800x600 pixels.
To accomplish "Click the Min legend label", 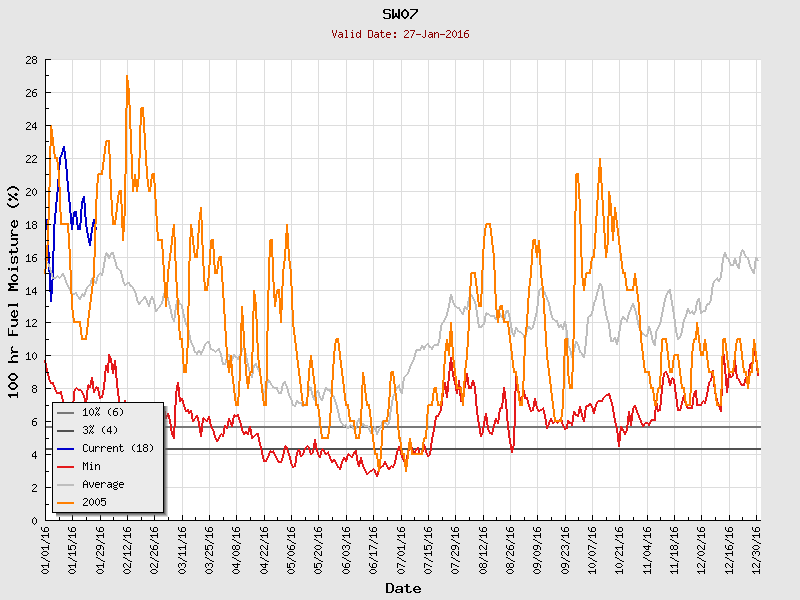I will click(92, 466).
